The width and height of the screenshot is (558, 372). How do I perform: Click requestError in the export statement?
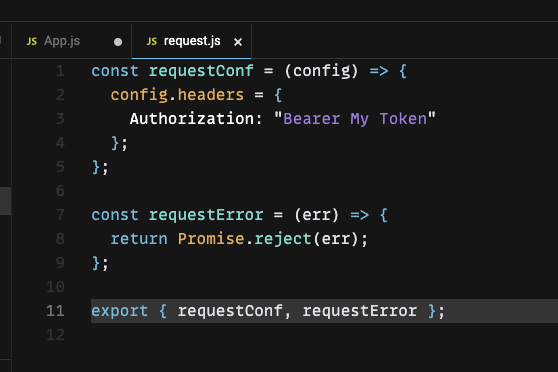tap(360, 311)
